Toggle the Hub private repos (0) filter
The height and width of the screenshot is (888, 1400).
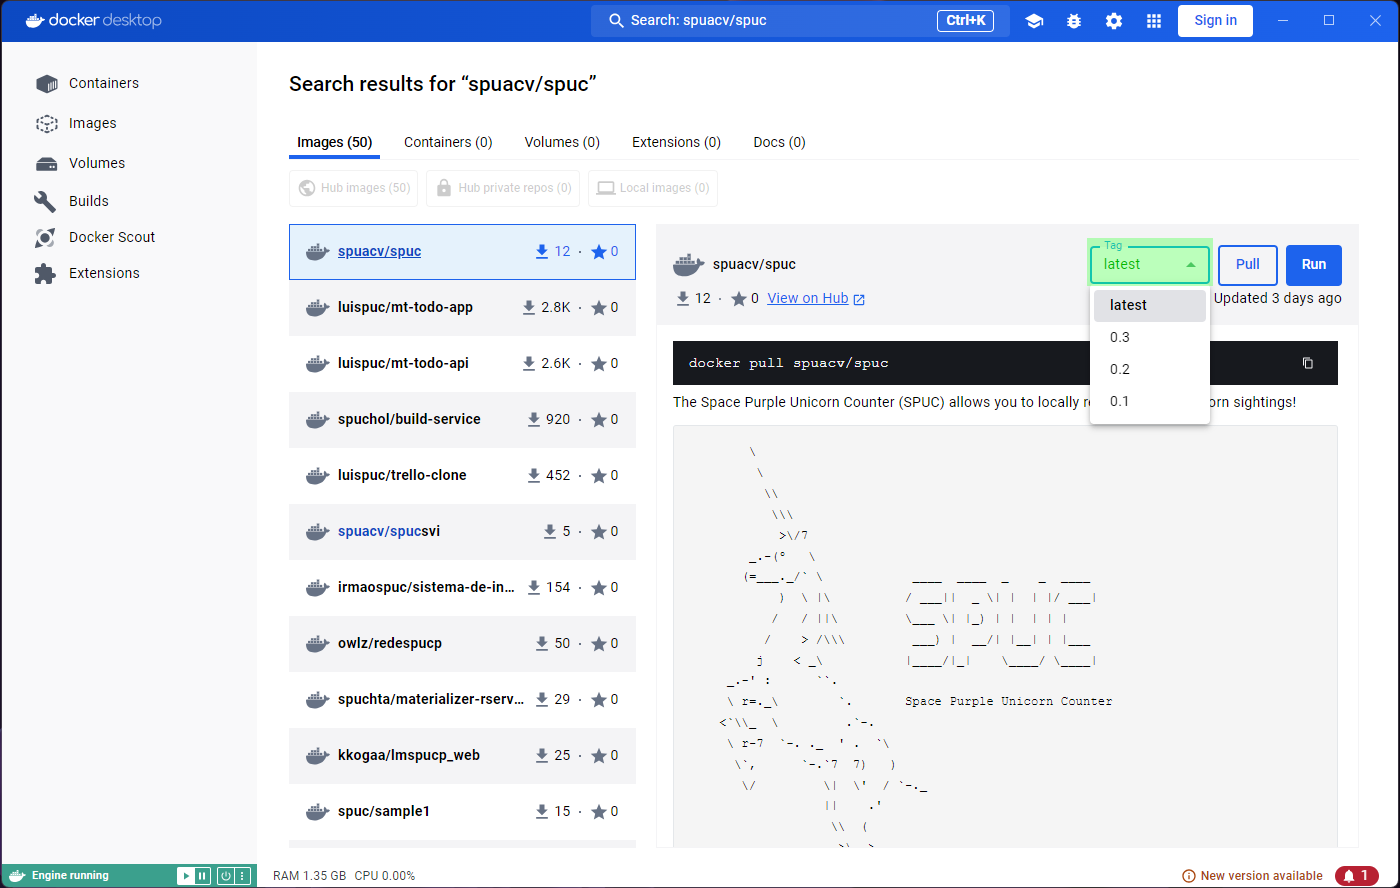pyautogui.click(x=503, y=188)
